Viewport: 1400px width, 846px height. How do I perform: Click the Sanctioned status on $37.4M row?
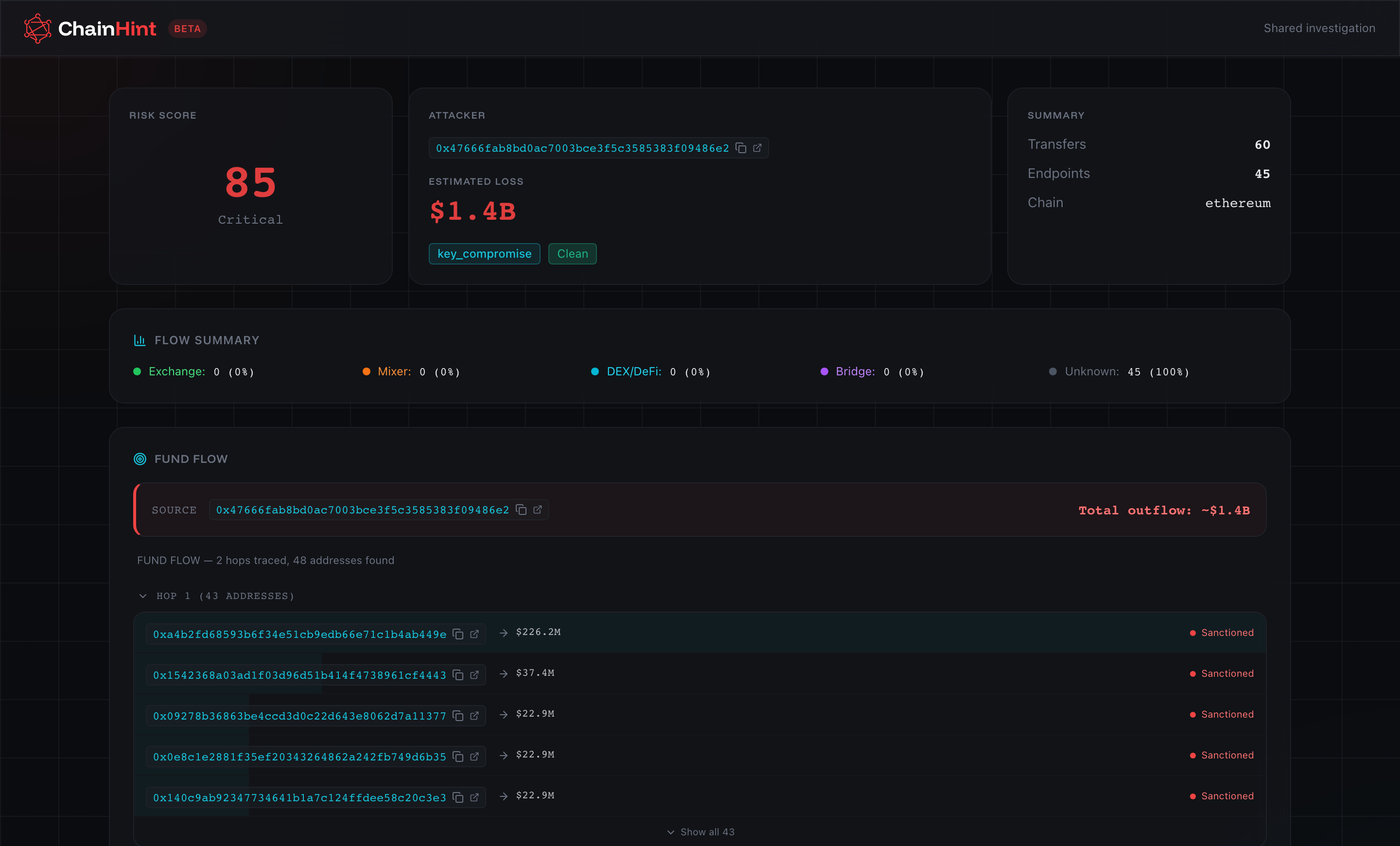pos(1222,674)
